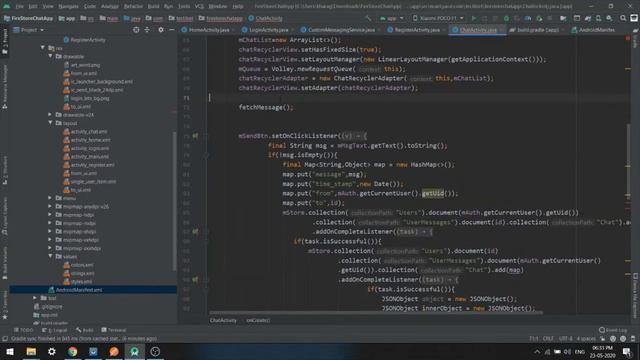The width and height of the screenshot is (640, 360).
Task: Click the Search Everywhere magnifier icon
Action: 623,18
